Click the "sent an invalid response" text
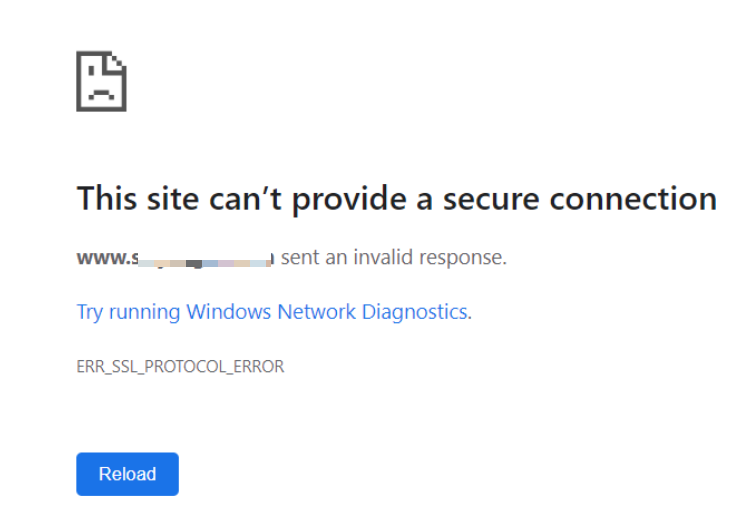This screenshot has width=749, height=531. pos(394,257)
